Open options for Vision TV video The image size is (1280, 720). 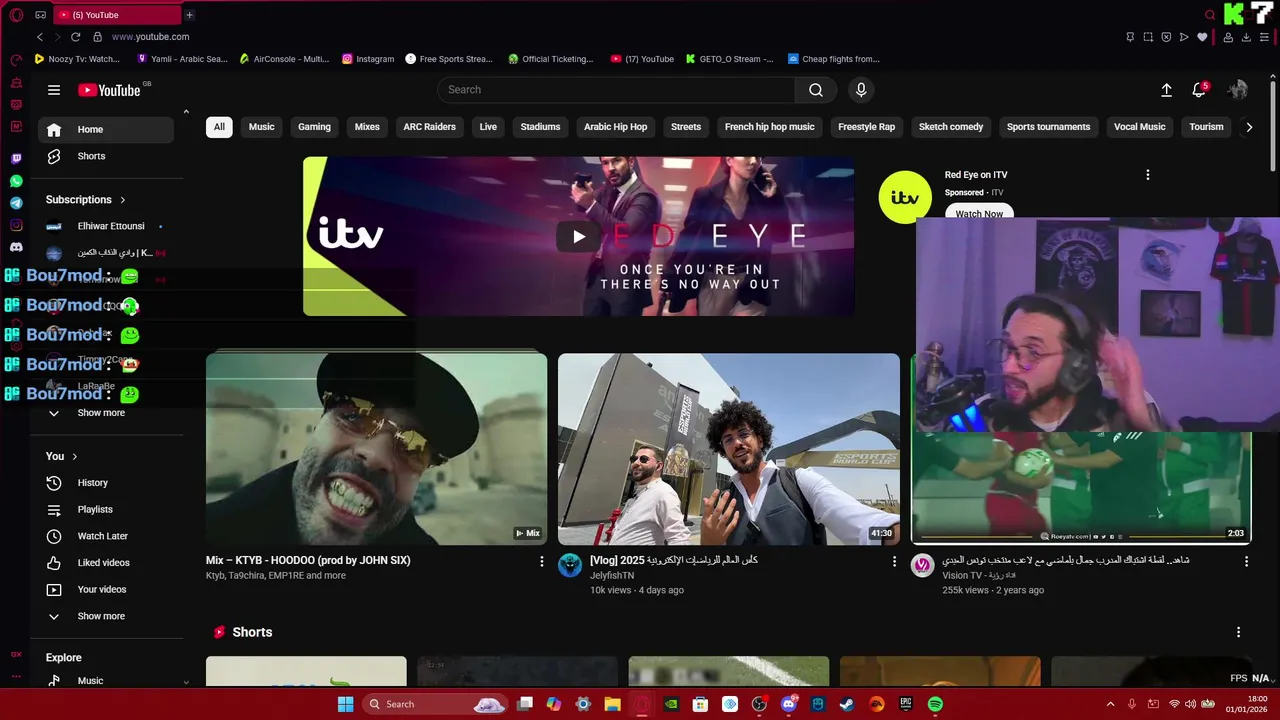coord(1246,562)
